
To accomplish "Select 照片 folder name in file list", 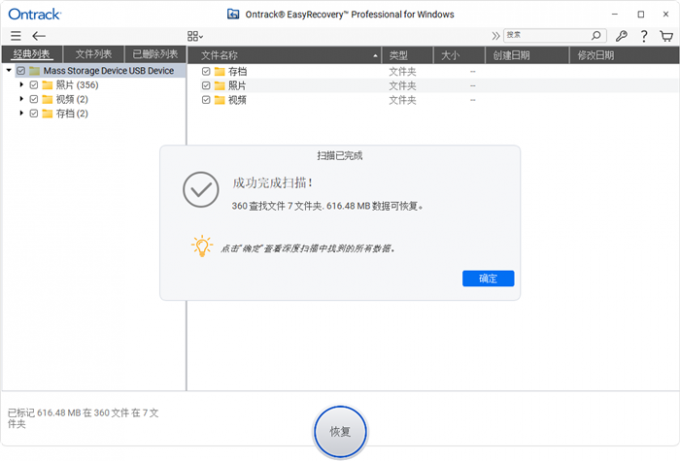I will click(x=238, y=86).
